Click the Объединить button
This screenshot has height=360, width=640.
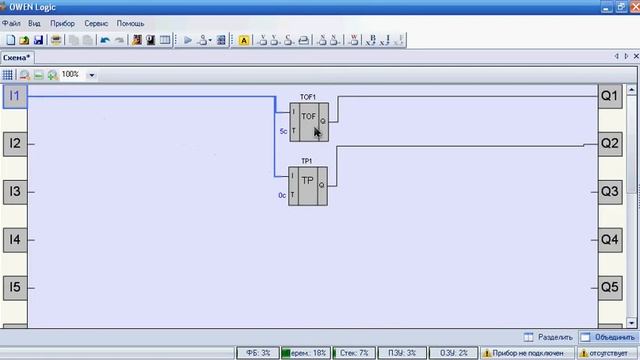(609, 337)
